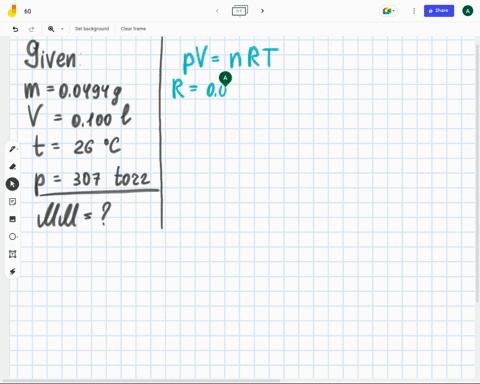
Task: Undo the last action
Action: (x=15, y=29)
